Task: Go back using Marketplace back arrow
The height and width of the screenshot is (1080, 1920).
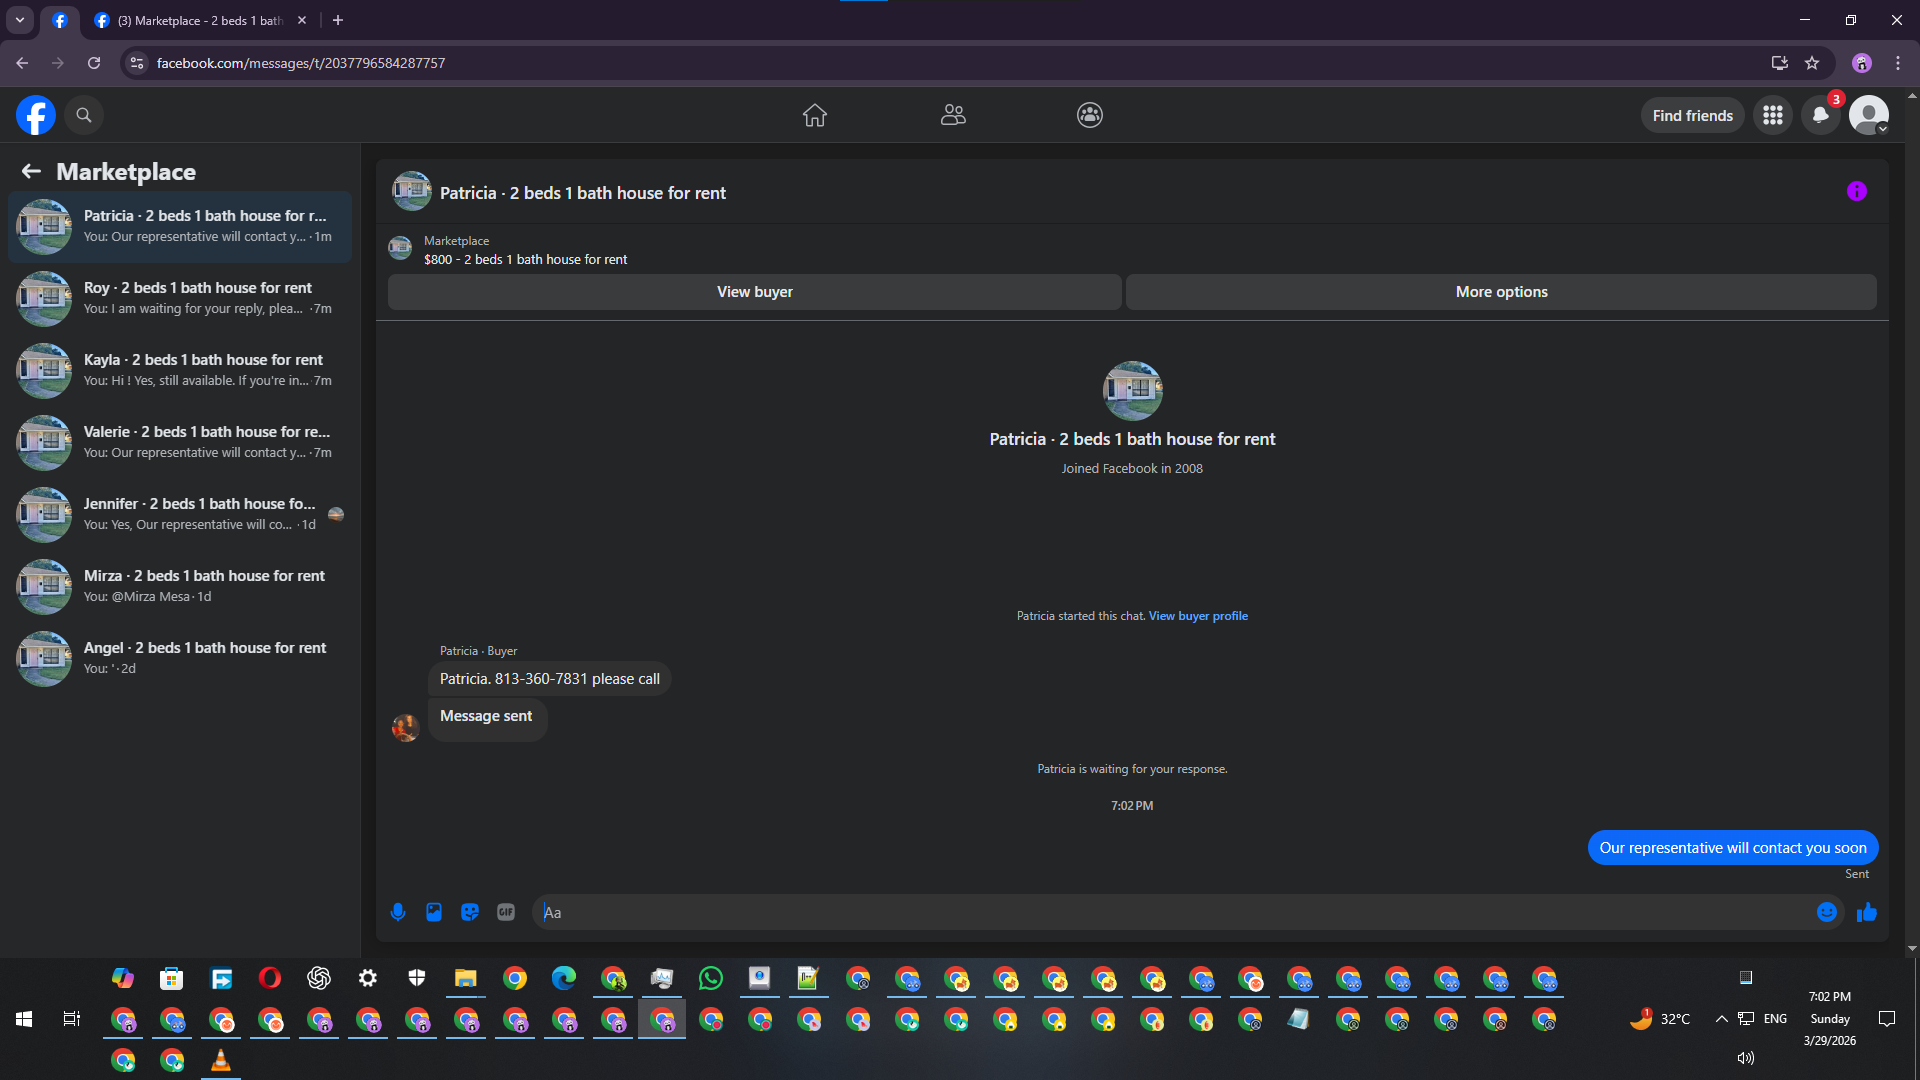Action: pyautogui.click(x=31, y=172)
